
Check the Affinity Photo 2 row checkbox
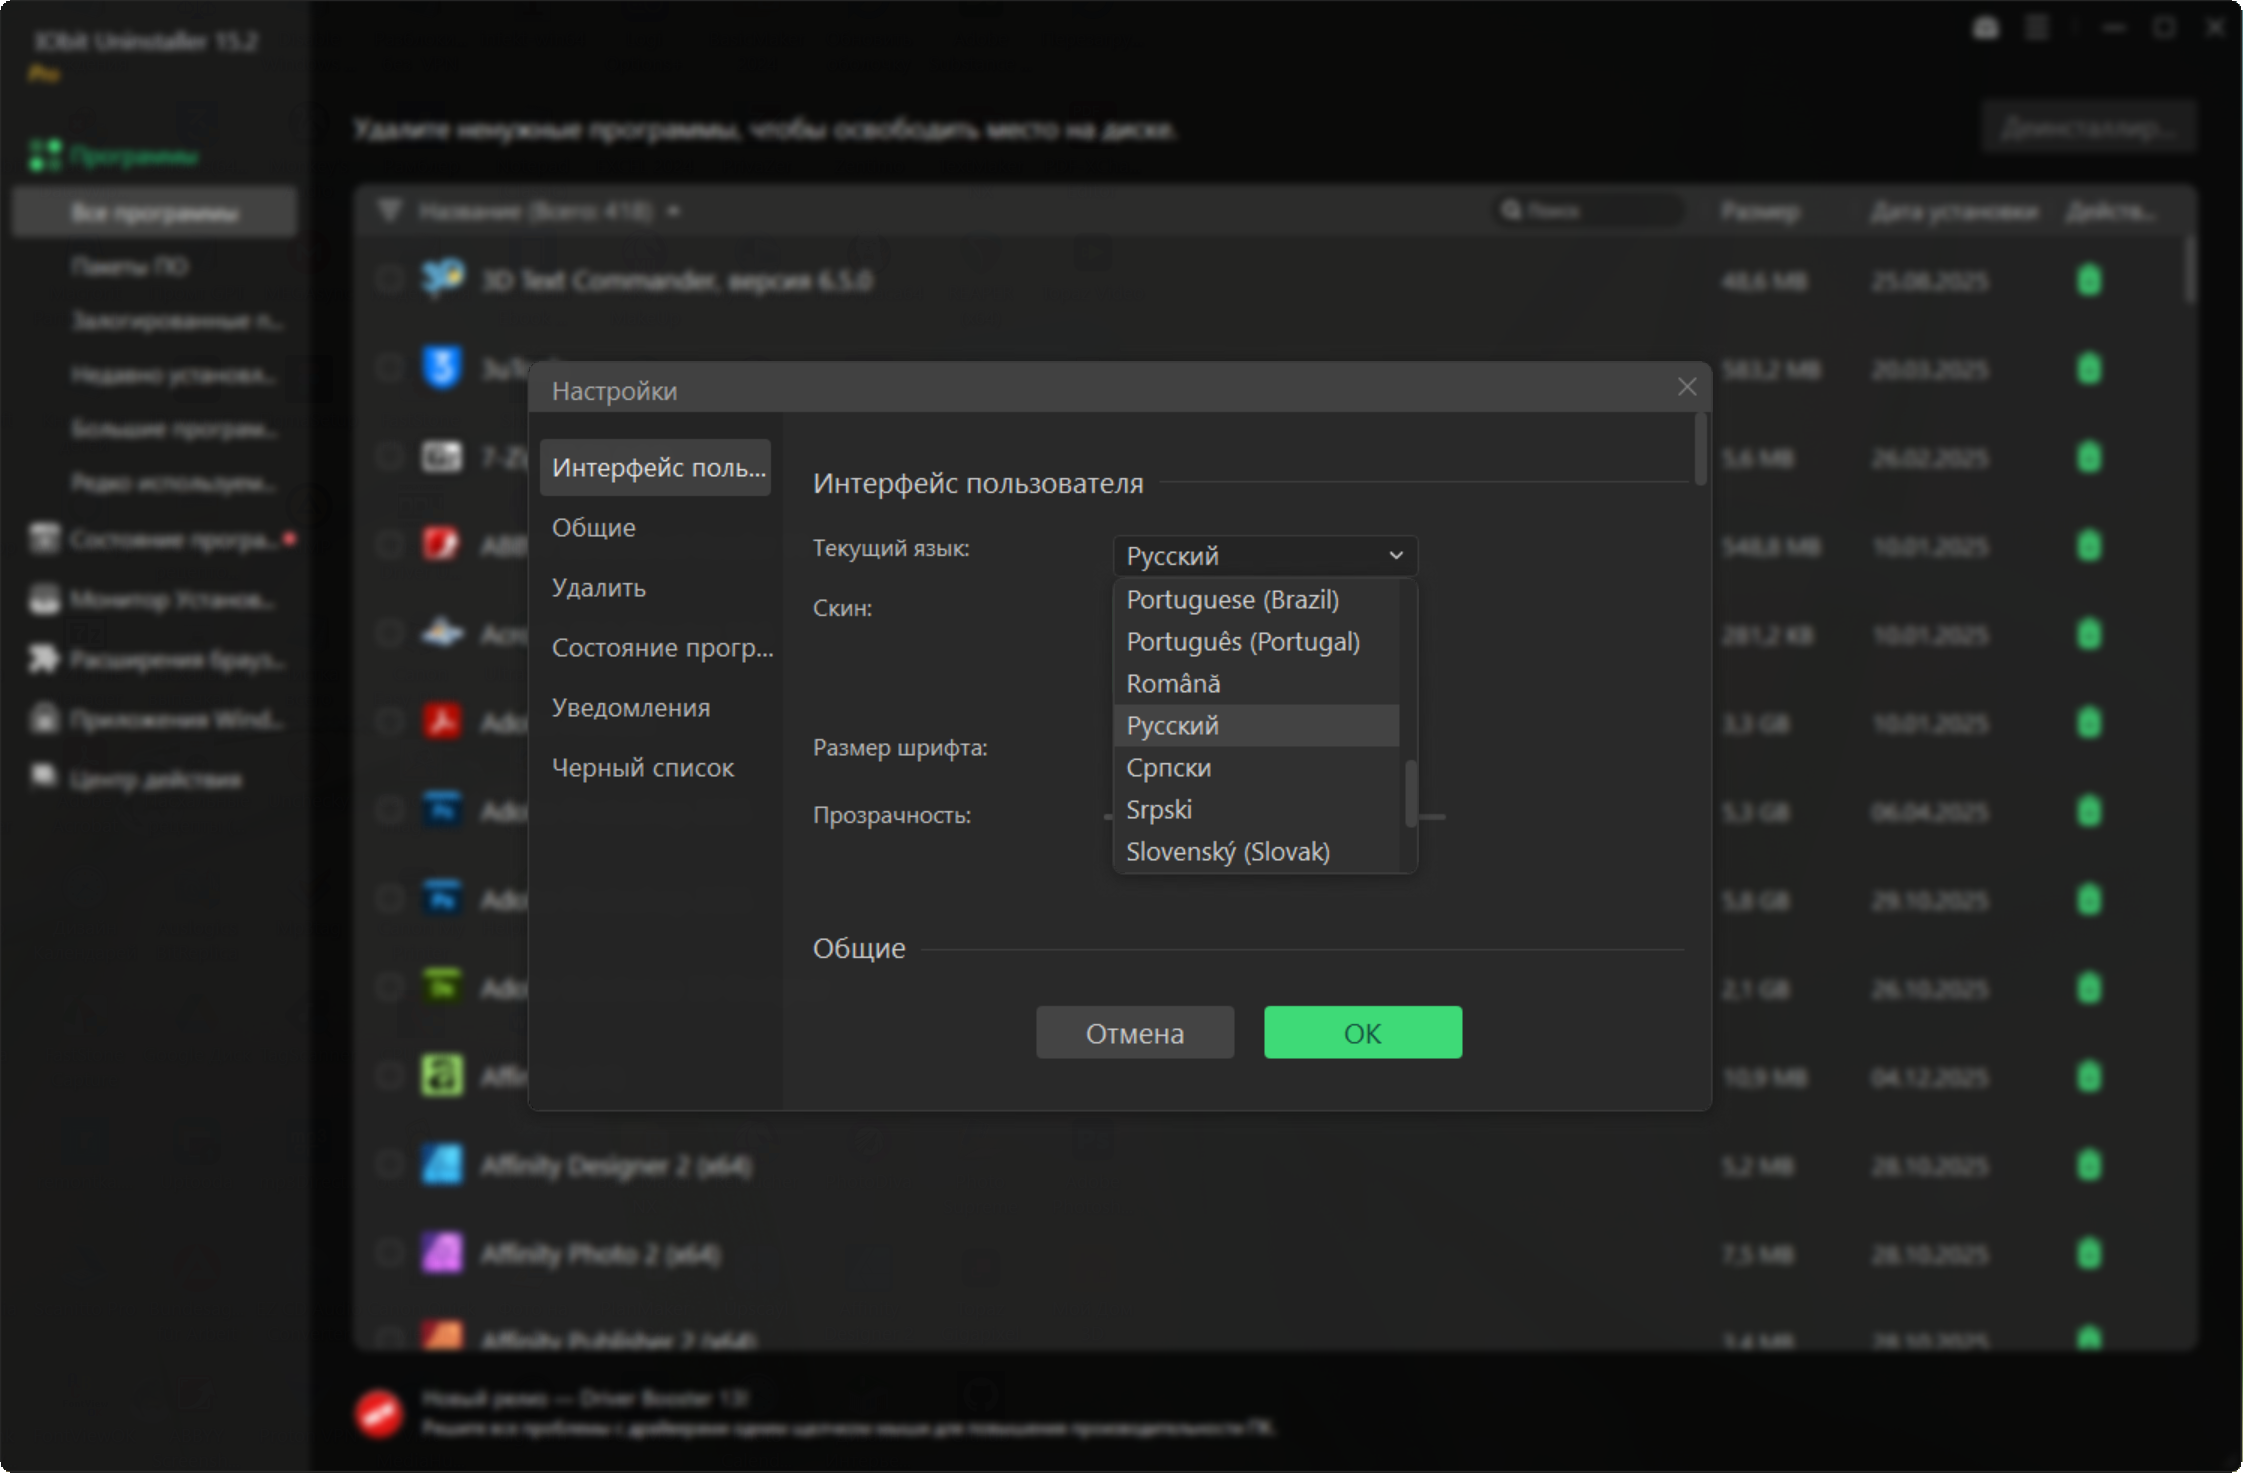pyautogui.click(x=389, y=1253)
